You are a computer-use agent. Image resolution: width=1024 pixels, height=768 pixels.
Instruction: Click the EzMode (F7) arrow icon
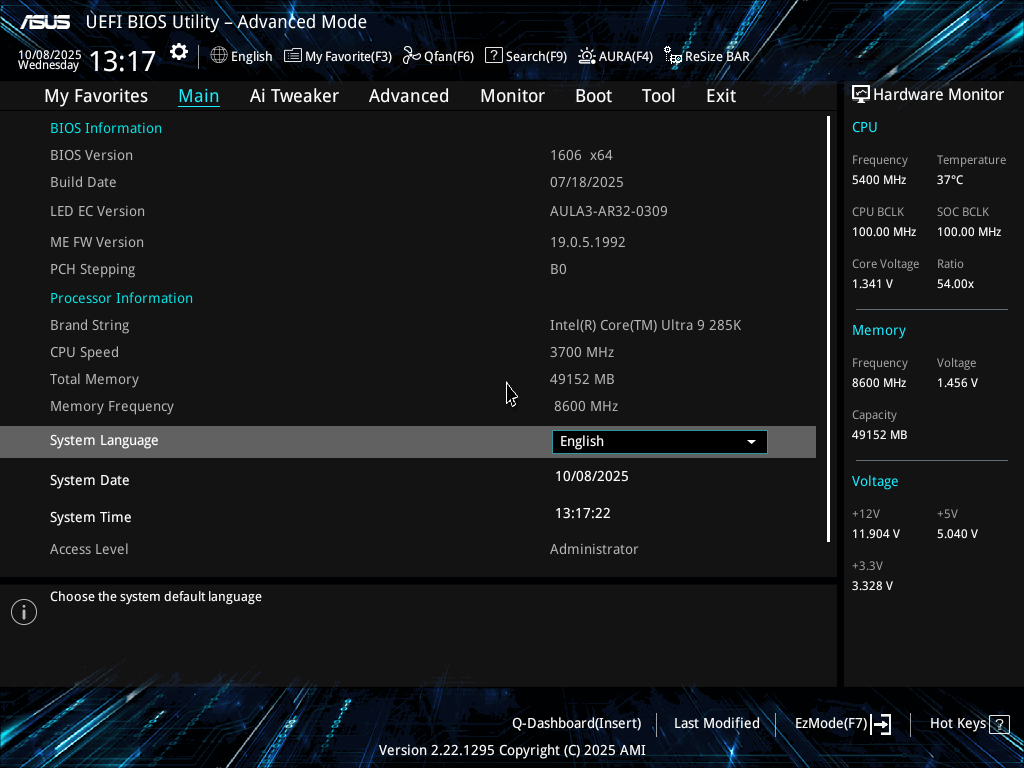click(x=881, y=724)
